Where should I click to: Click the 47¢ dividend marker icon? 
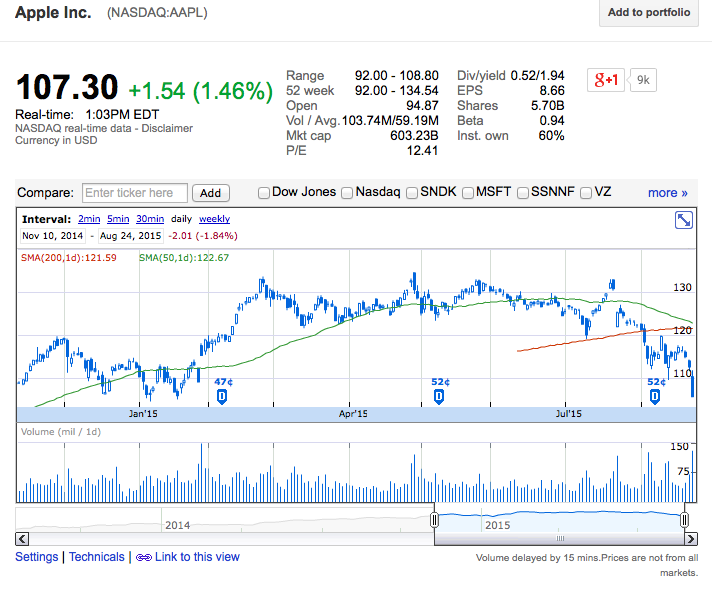click(222, 397)
